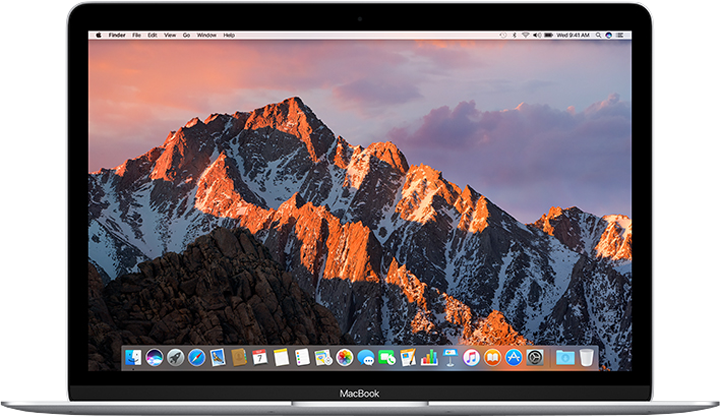Open Photos pinwheel icon
The width and height of the screenshot is (720, 416).
(344, 357)
